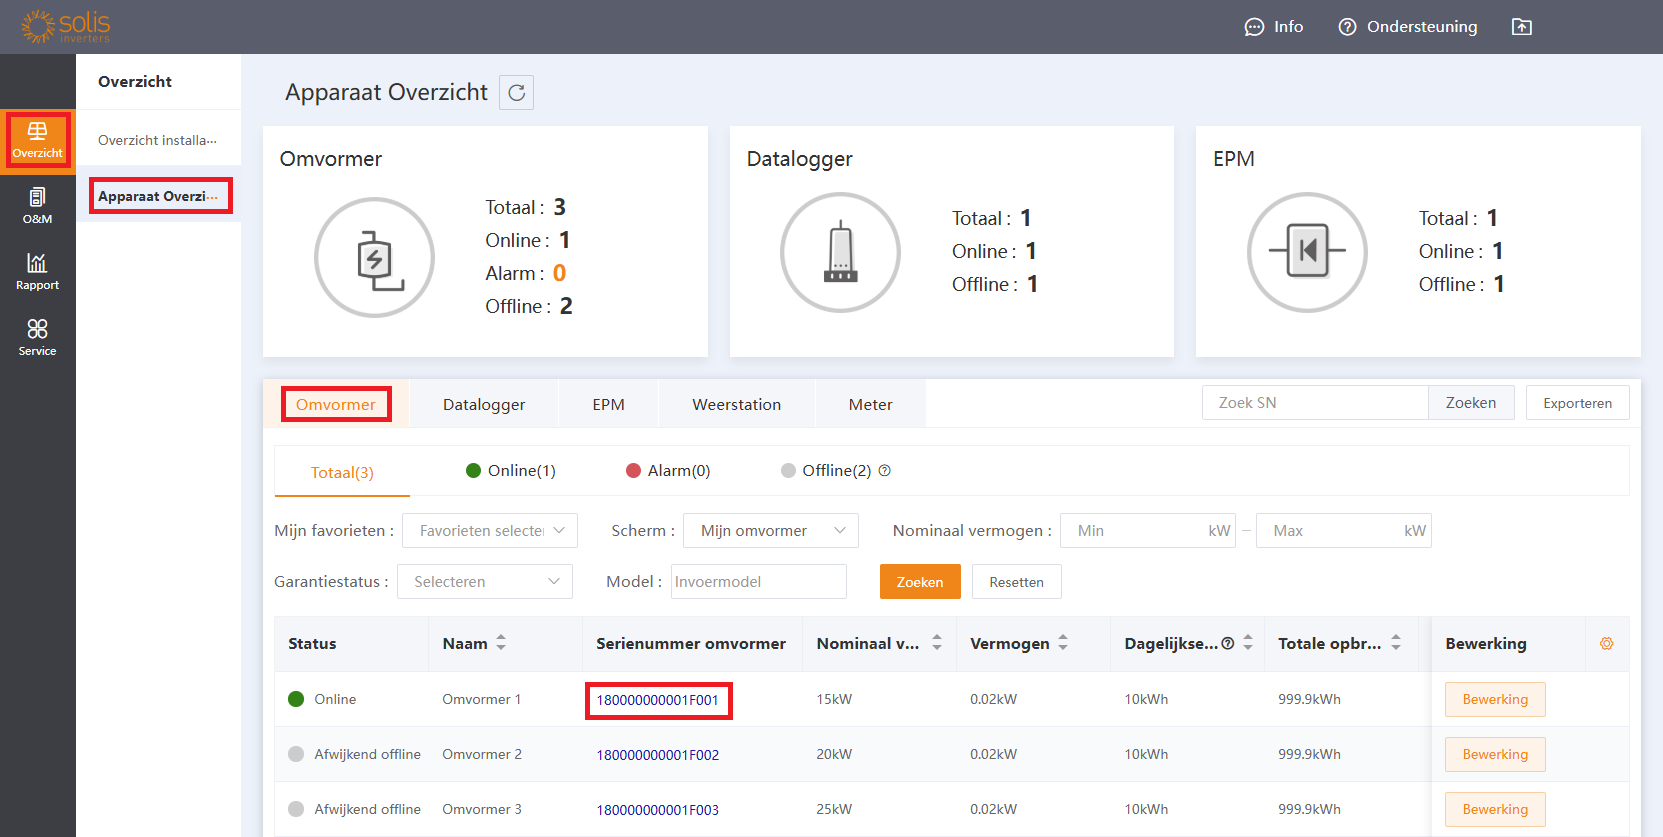Open the Rapport sidebar section
The image size is (1663, 837).
pyautogui.click(x=37, y=271)
